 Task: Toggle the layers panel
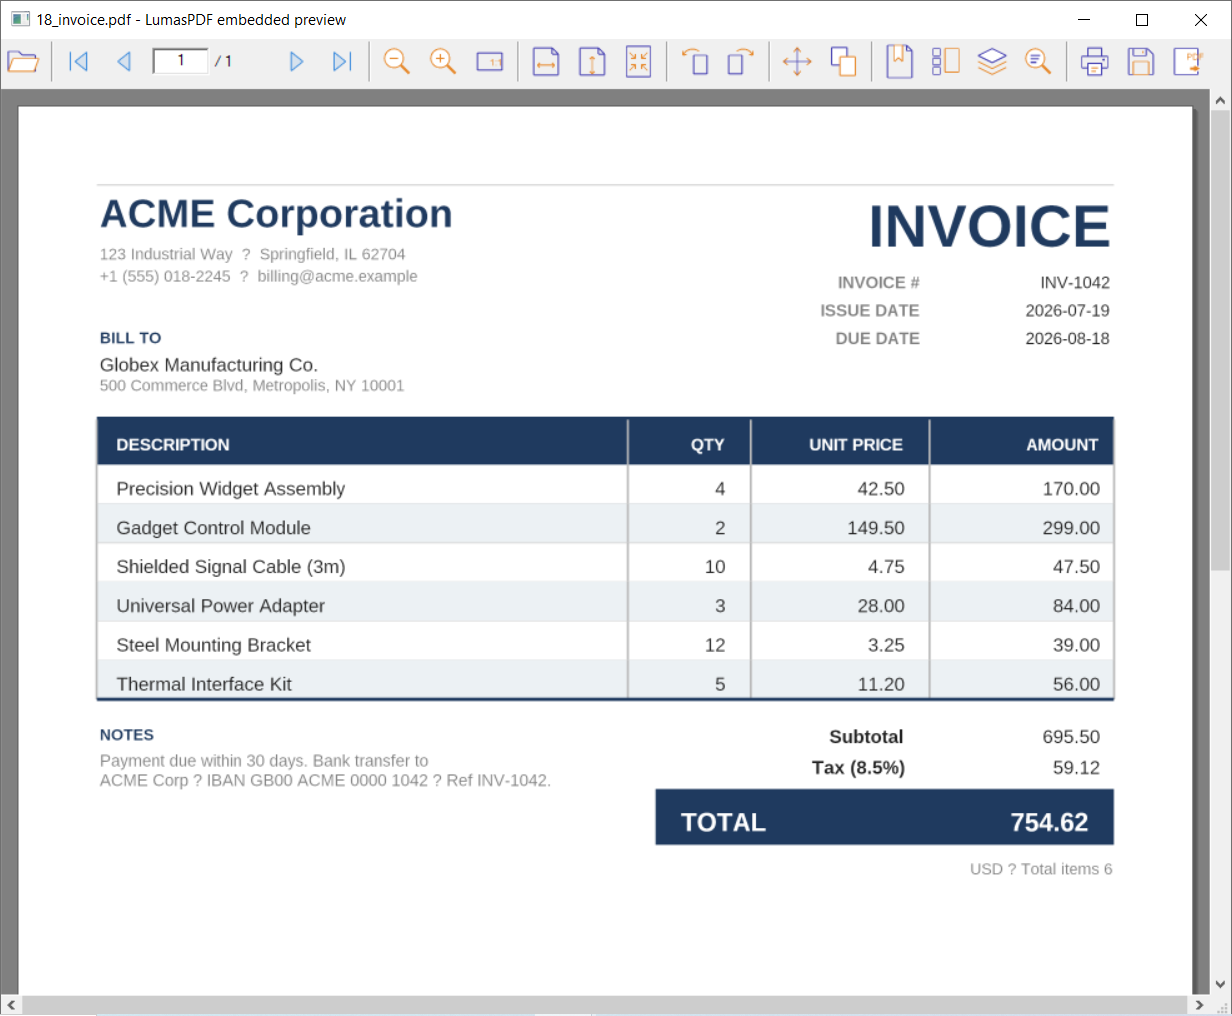(992, 62)
